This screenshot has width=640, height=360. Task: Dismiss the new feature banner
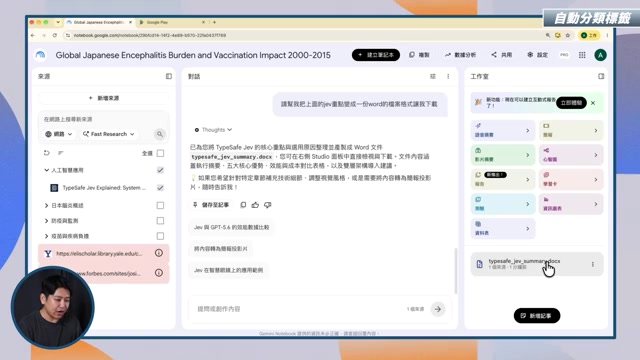tap(593, 103)
